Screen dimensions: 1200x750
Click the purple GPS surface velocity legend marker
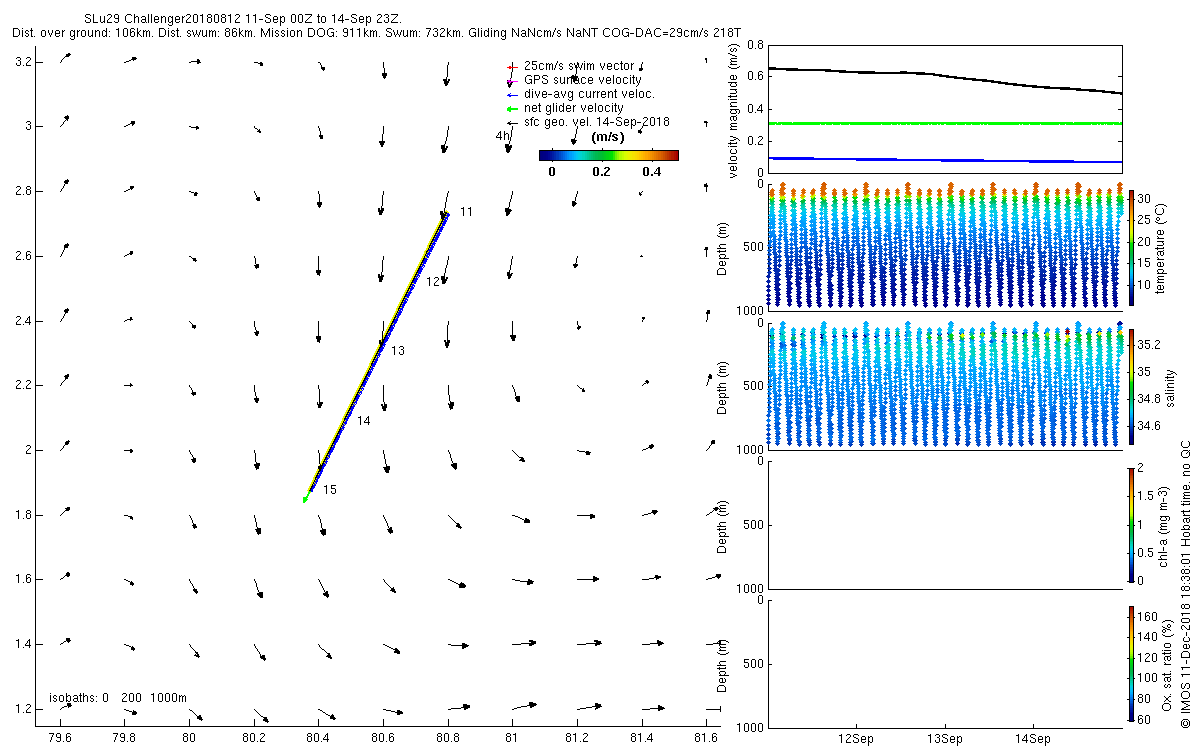(511, 80)
